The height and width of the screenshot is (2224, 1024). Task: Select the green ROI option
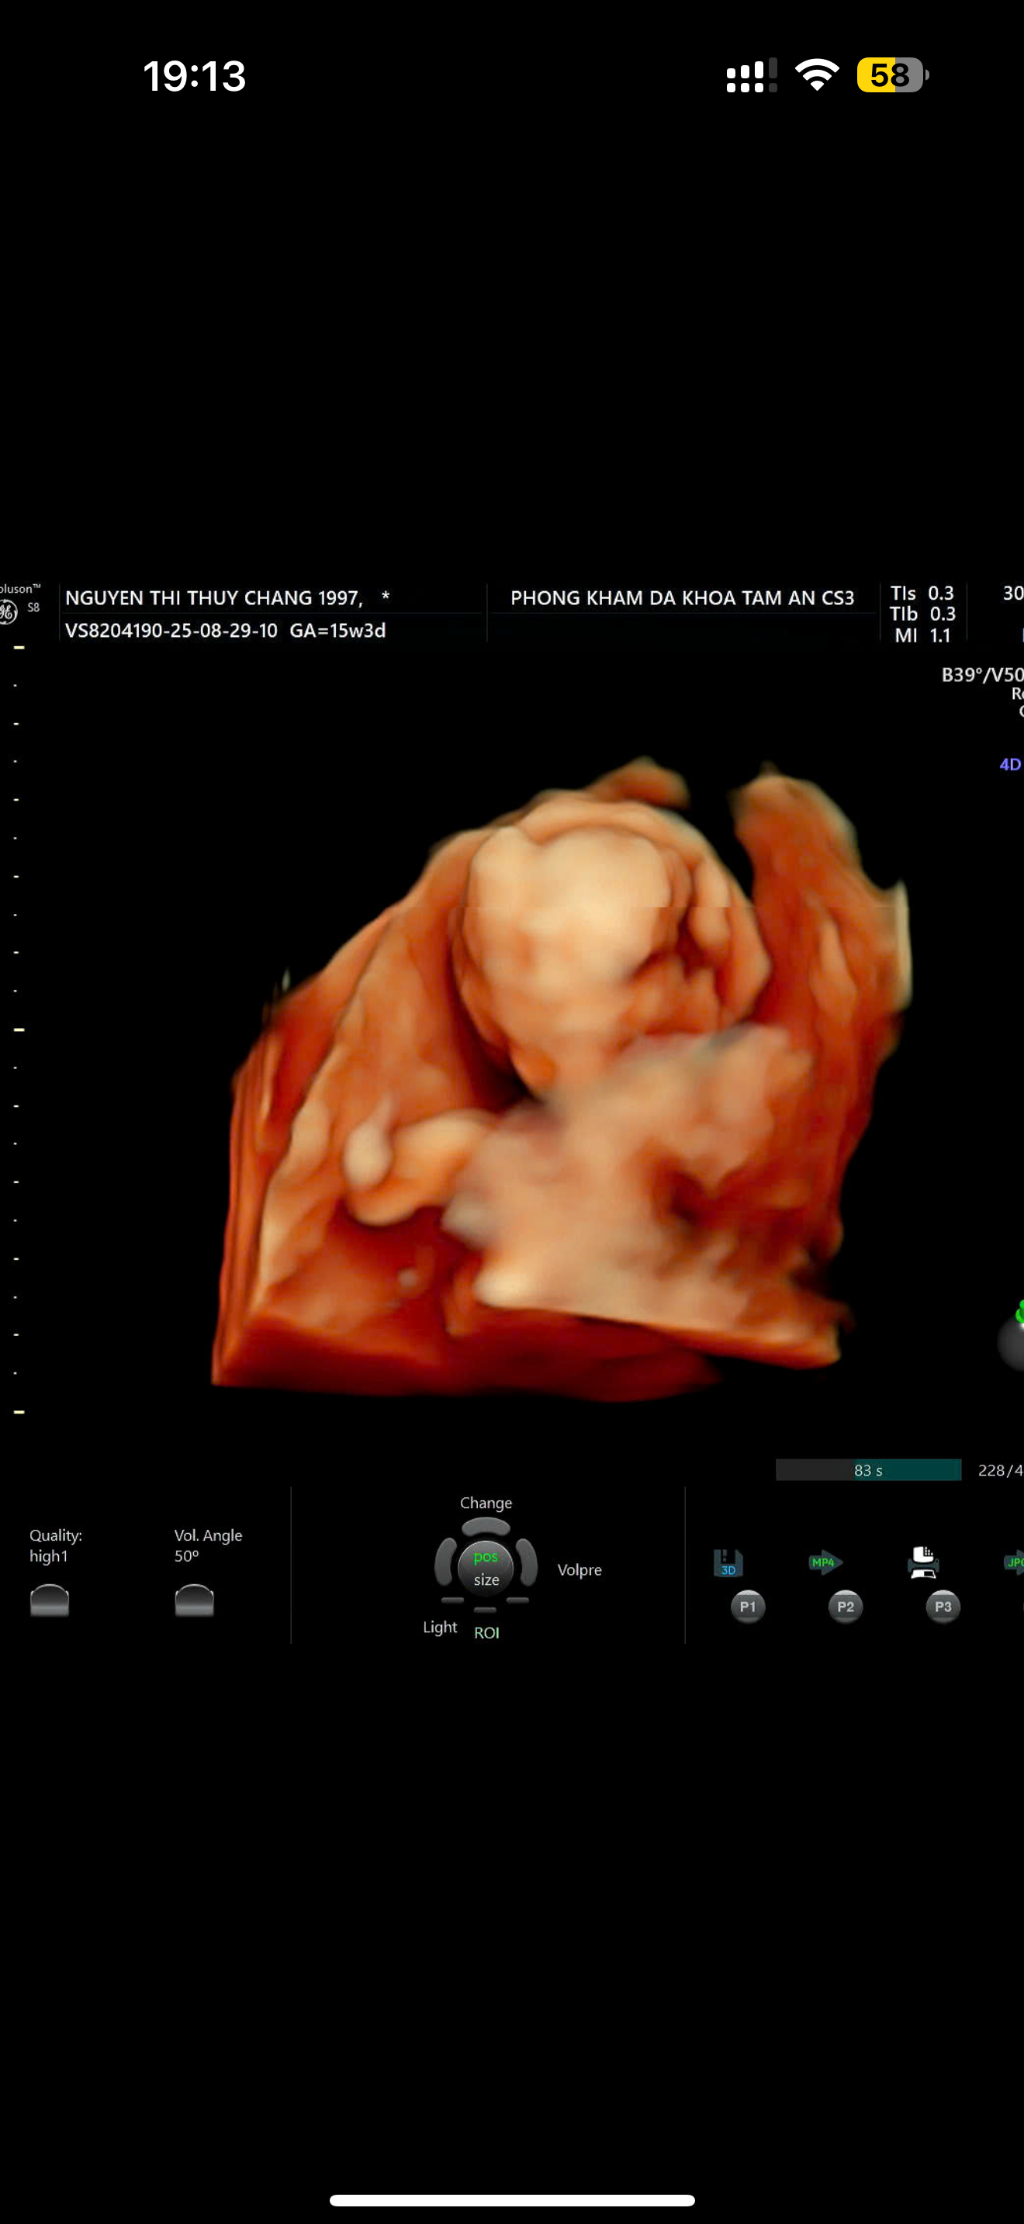487,1633
